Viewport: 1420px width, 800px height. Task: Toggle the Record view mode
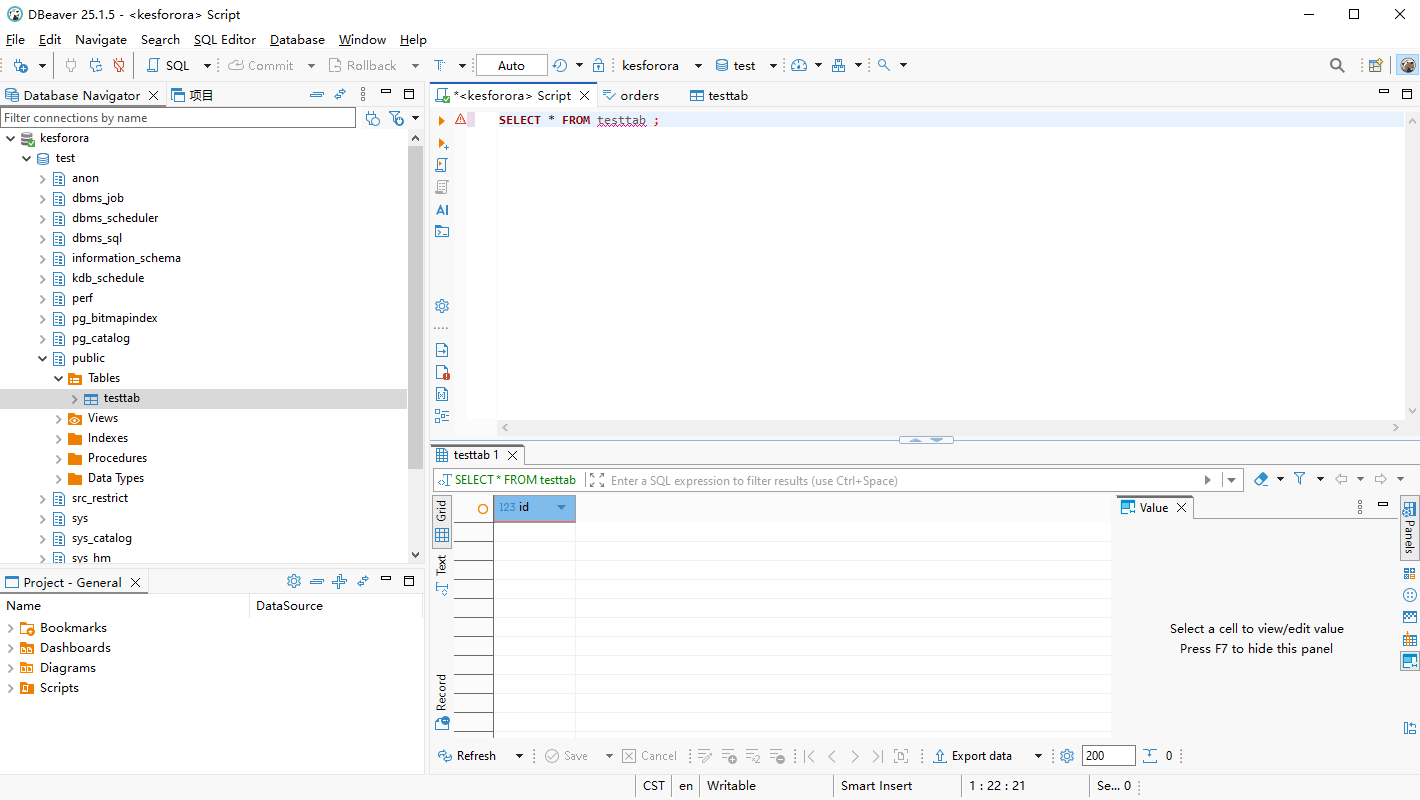tap(441, 692)
